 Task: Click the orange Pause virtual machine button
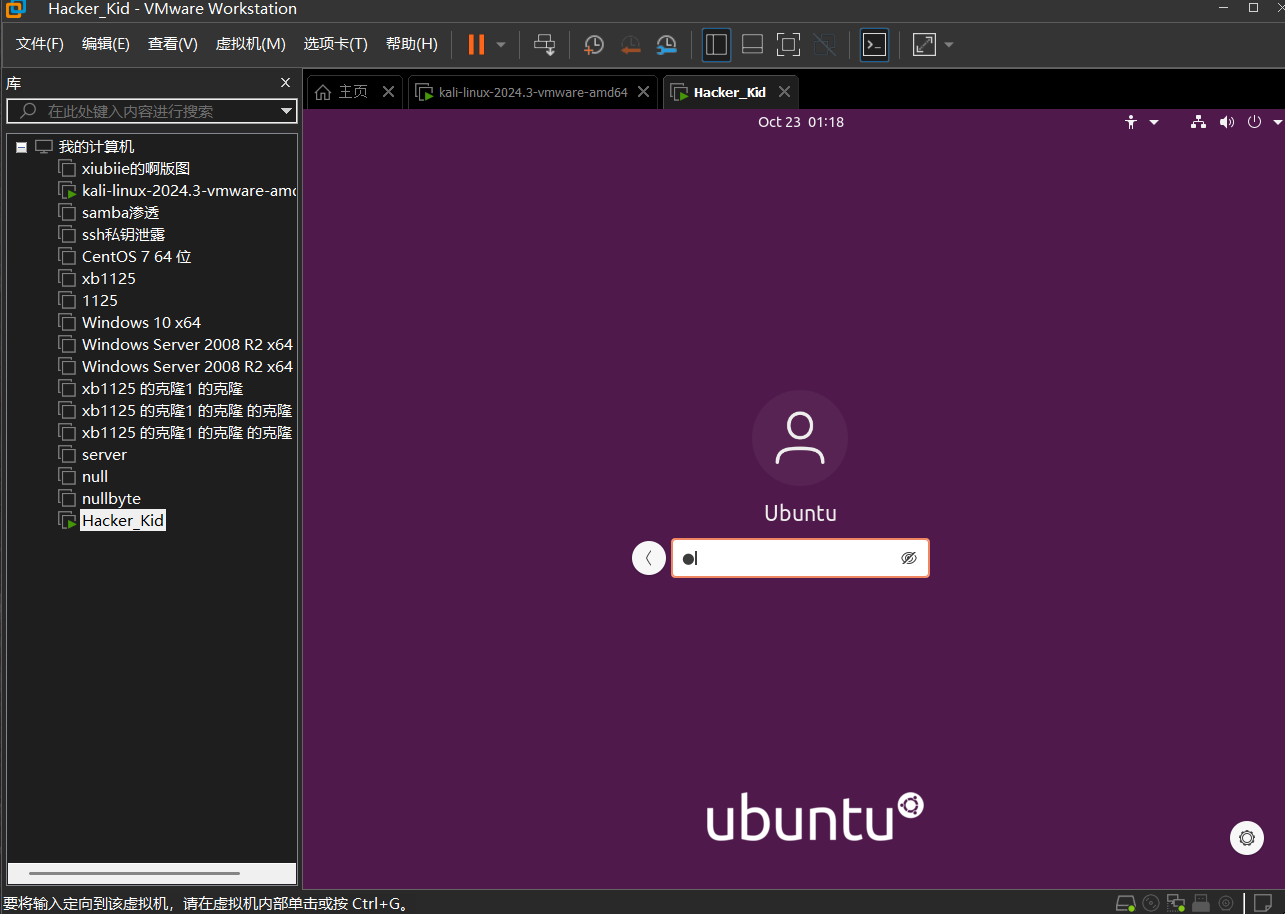pyautogui.click(x=476, y=45)
